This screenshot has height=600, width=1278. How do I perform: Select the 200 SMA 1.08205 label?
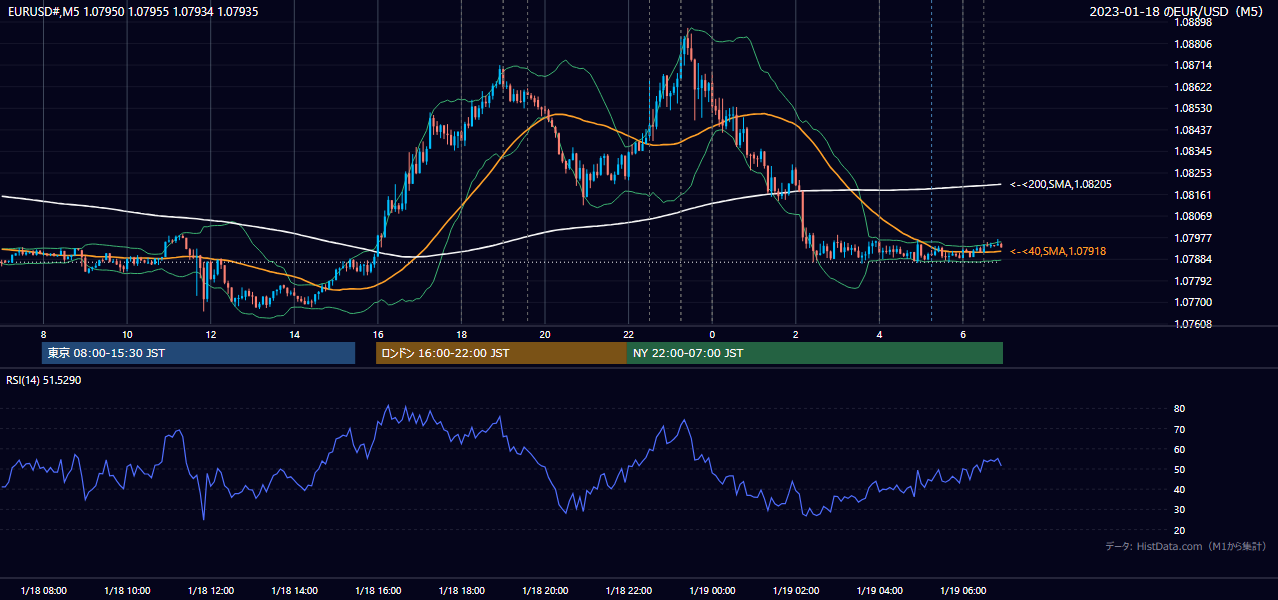pos(1060,185)
